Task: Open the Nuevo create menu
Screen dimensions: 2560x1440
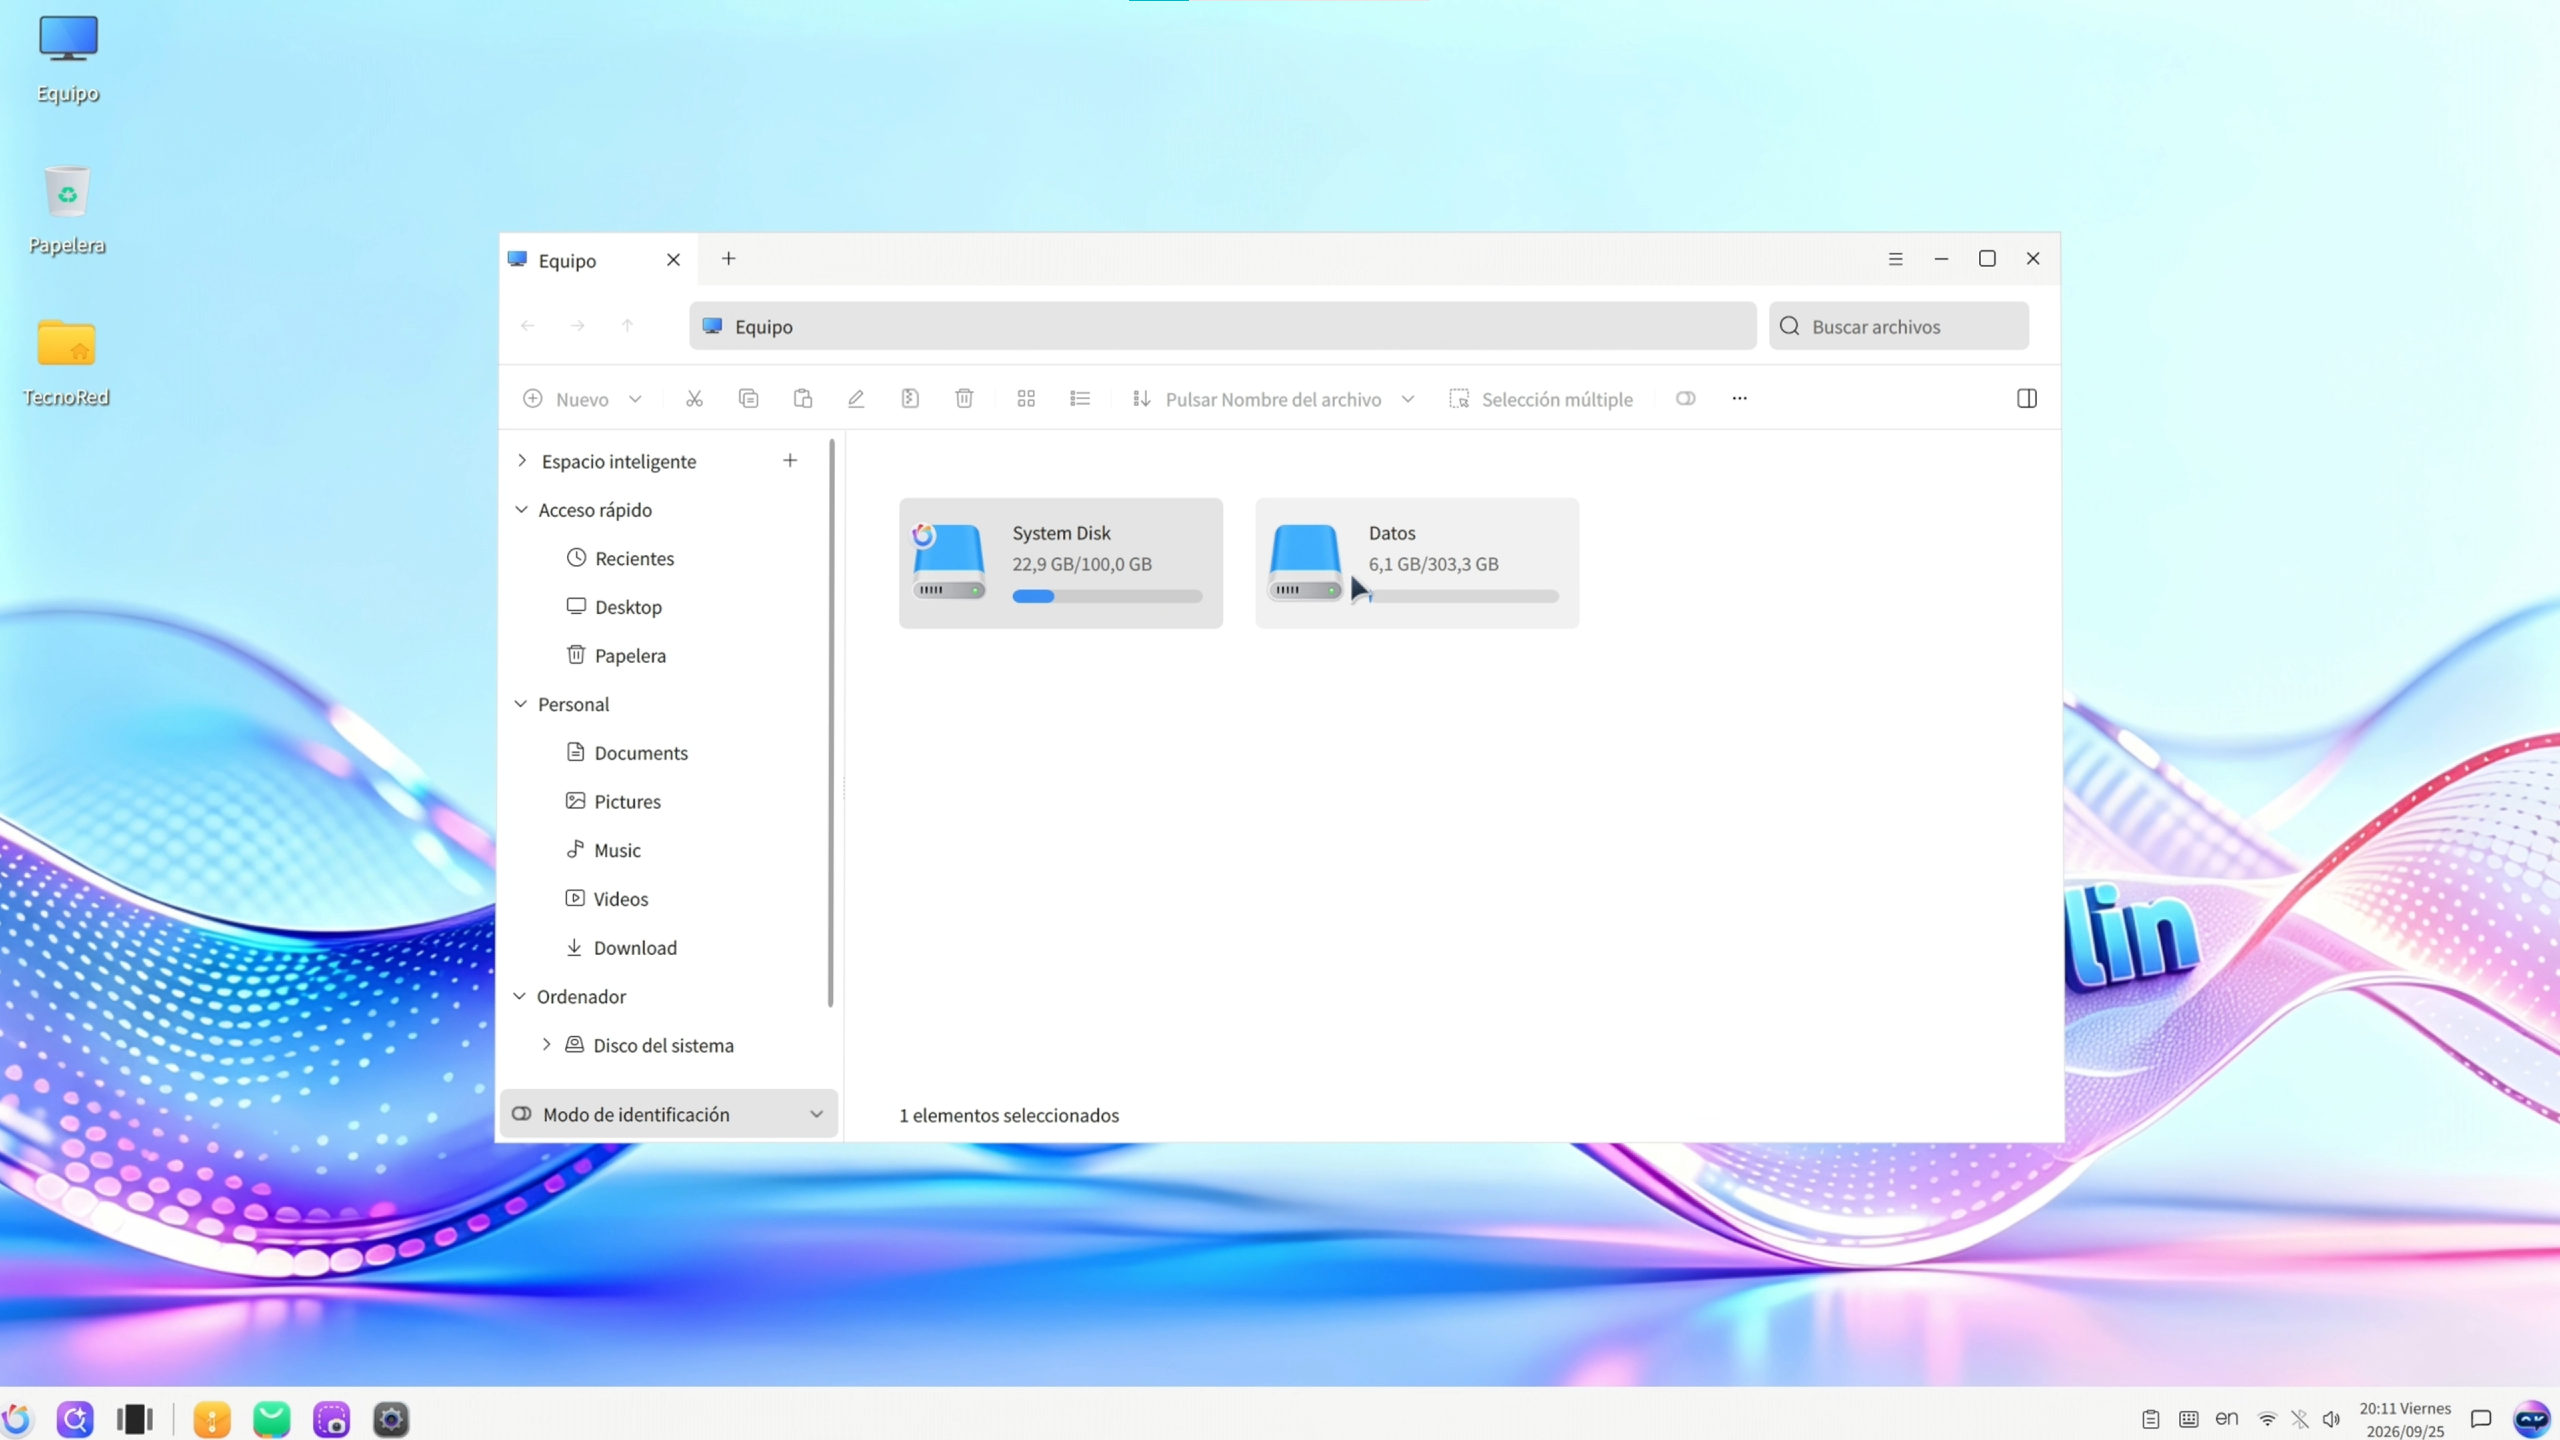Action: pos(582,399)
